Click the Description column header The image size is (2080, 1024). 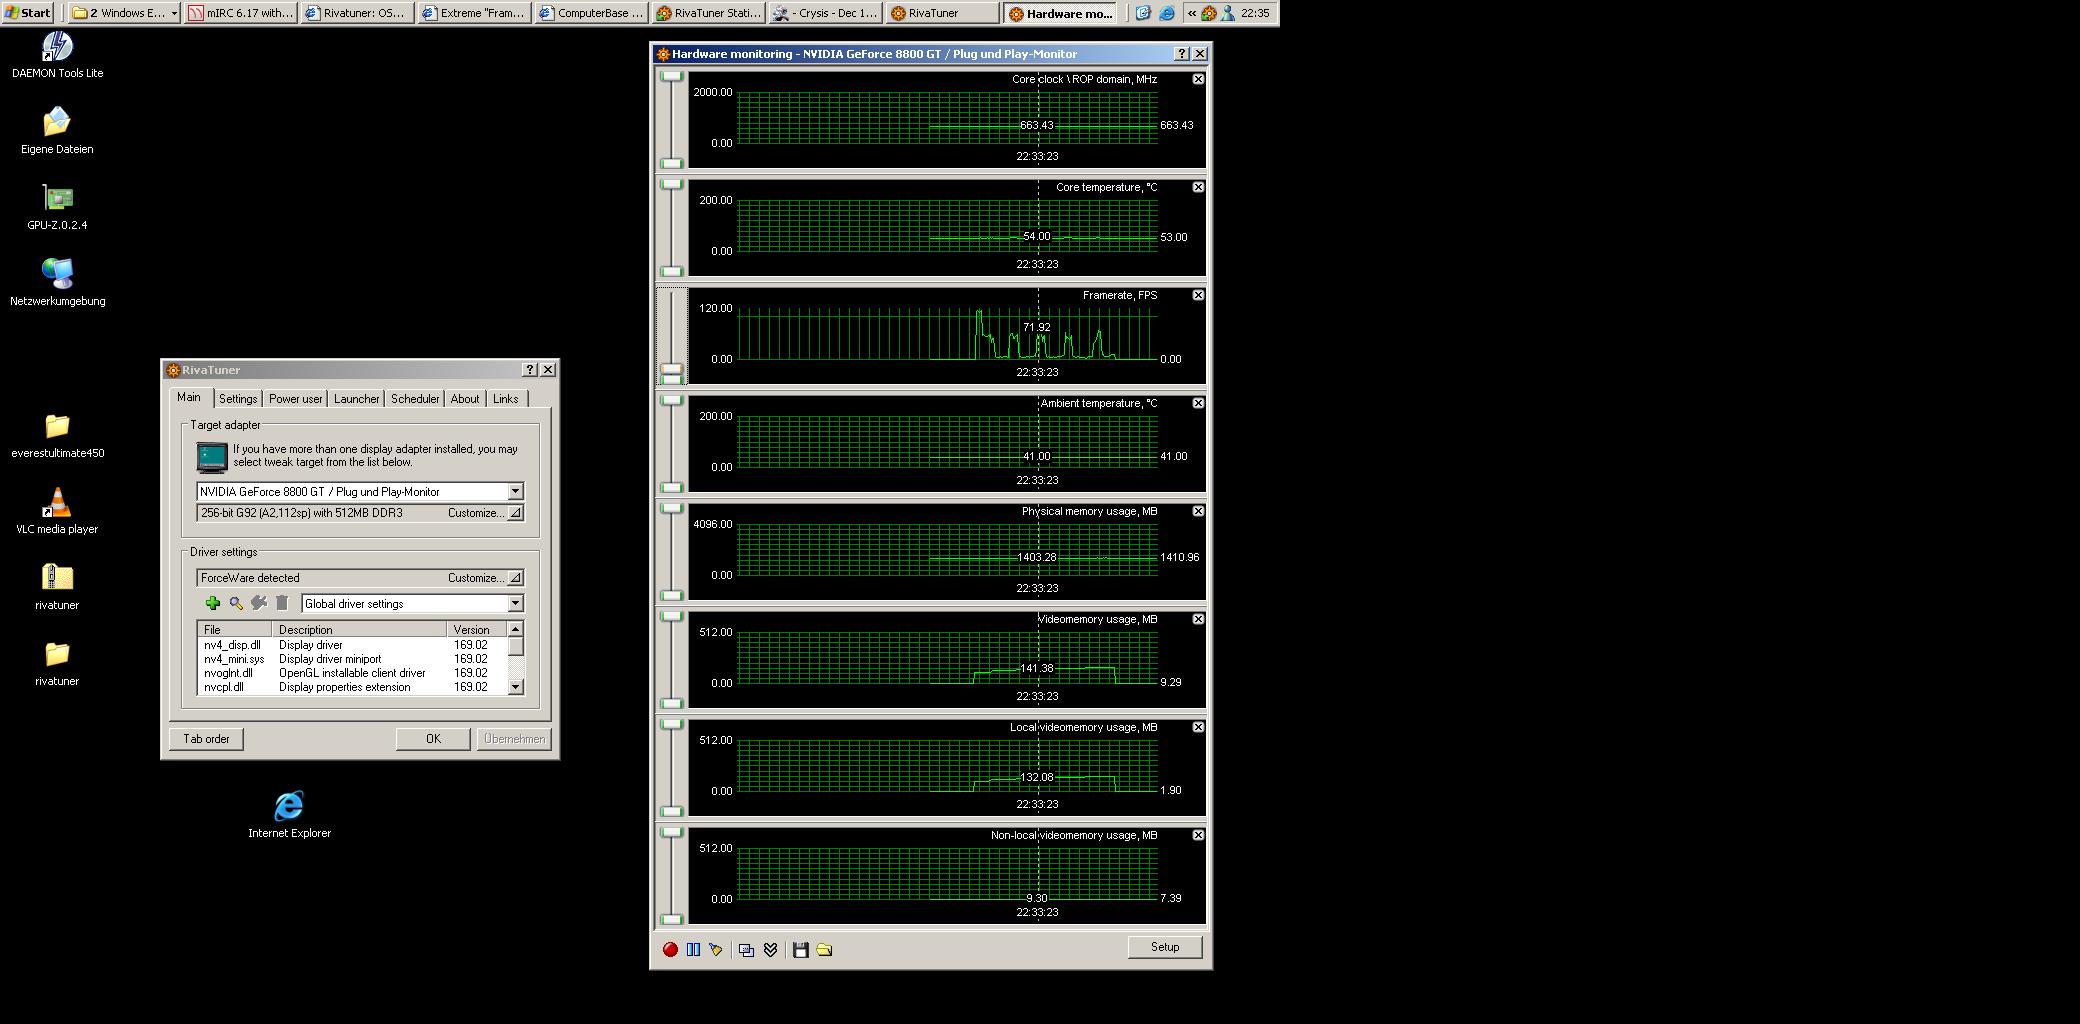tap(359, 629)
